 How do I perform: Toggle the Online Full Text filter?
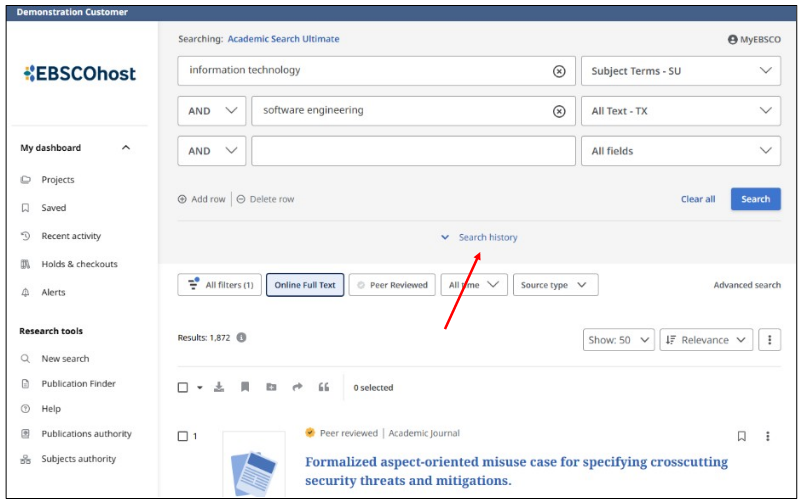305,285
